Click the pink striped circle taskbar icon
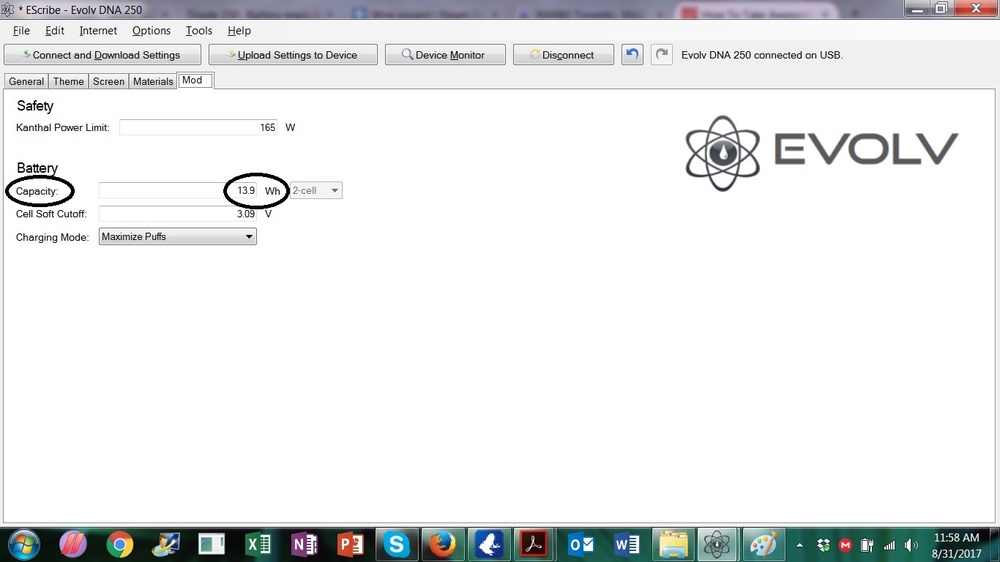This screenshot has height=562, width=1000. coord(73,545)
